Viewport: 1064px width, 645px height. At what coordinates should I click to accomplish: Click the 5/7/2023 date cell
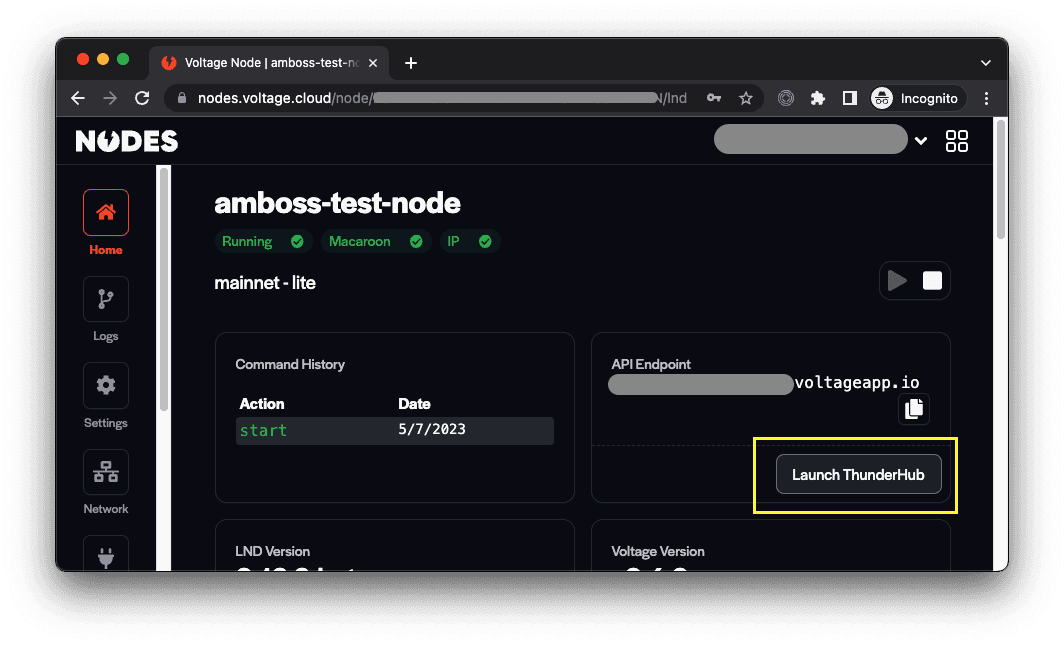pyautogui.click(x=432, y=429)
